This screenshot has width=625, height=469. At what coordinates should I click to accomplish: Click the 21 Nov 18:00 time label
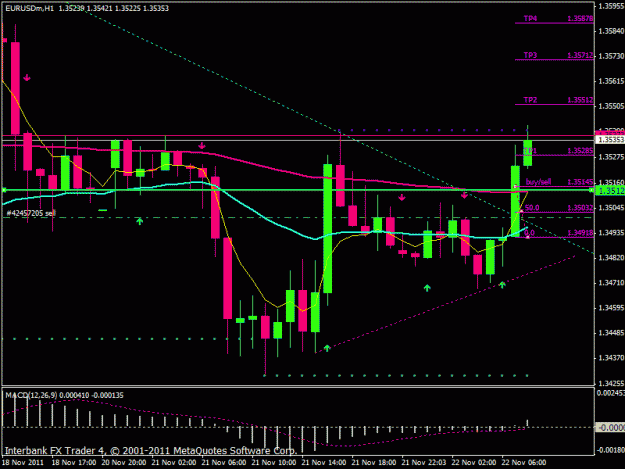coord(373,463)
